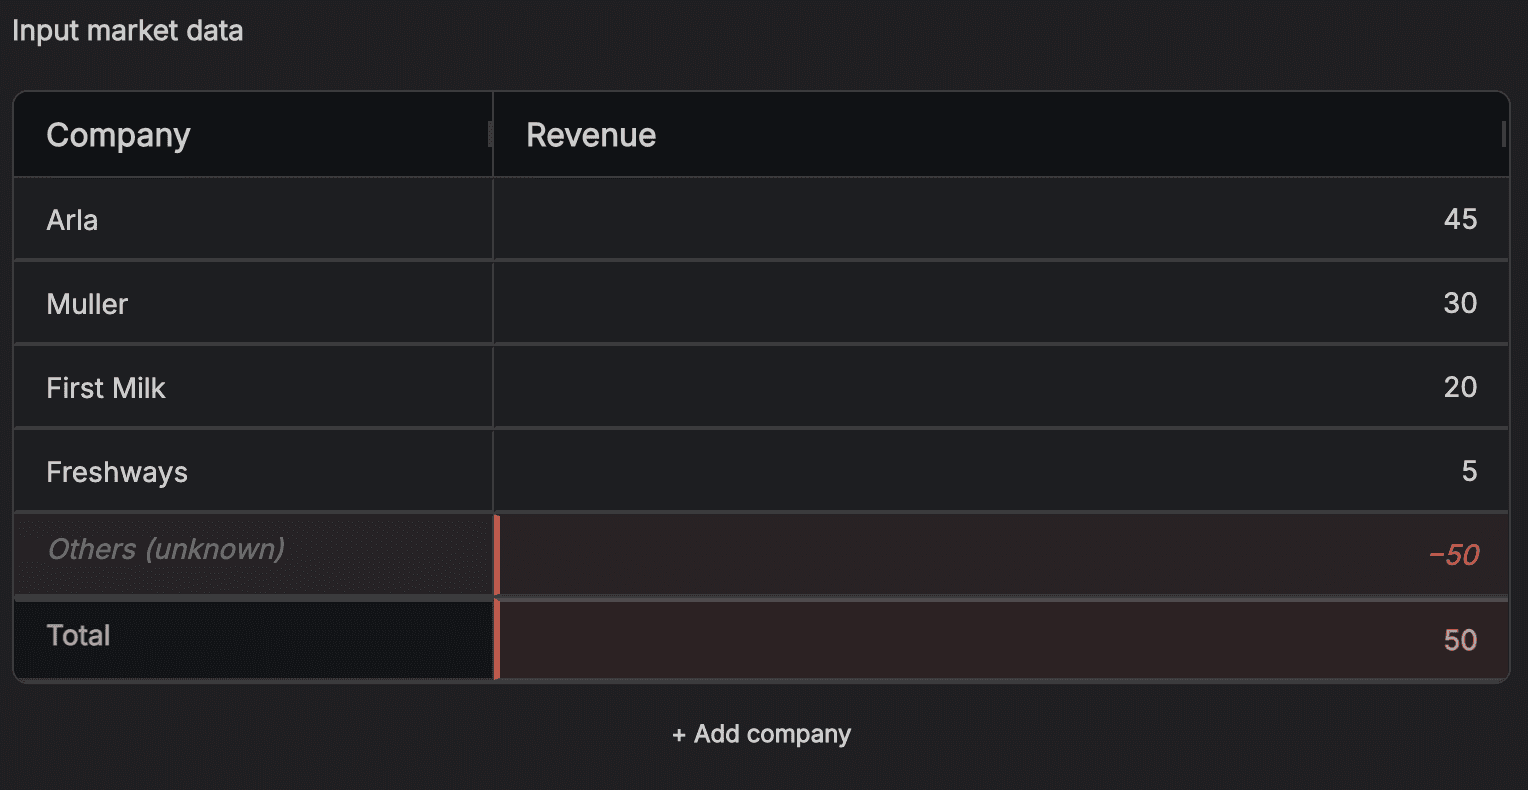Edit Freshways' revenue value 5
Screen dimensions: 1528x790
point(1001,472)
